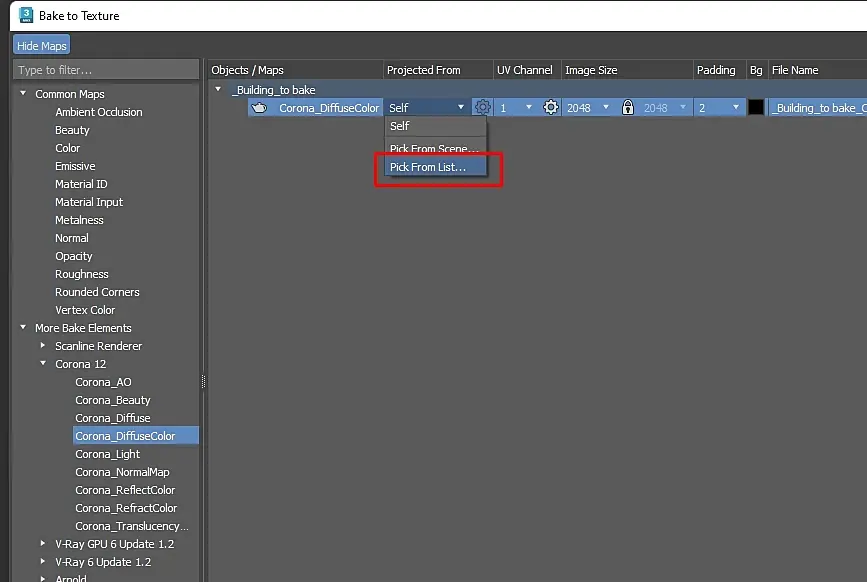This screenshot has width=867, height=582.
Task: Collapse the More Bake Elements group
Action: pos(23,327)
